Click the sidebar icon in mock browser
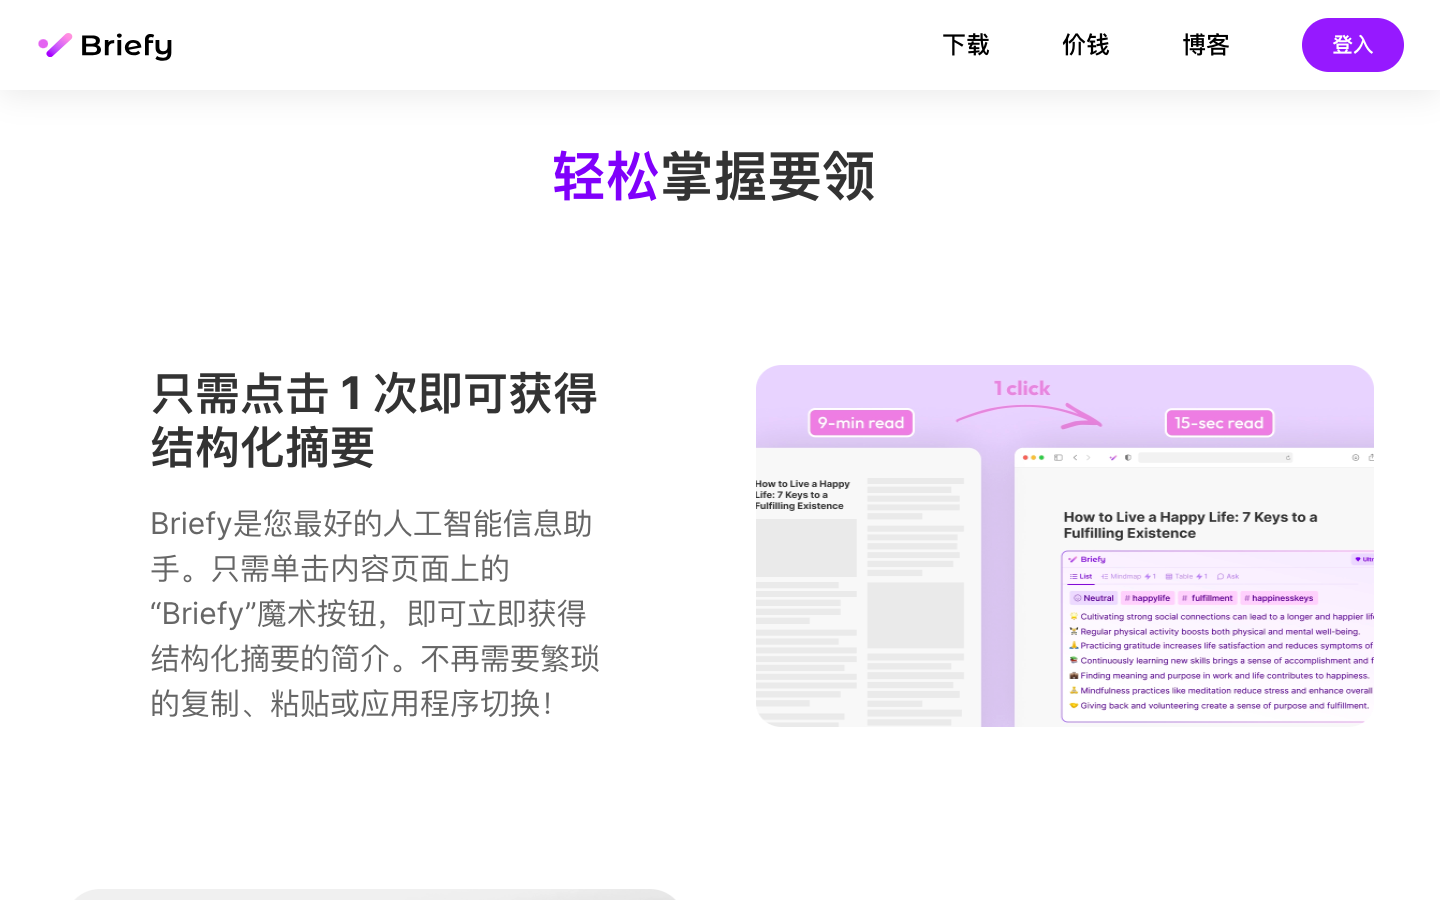The height and width of the screenshot is (900, 1440). coord(1058,458)
